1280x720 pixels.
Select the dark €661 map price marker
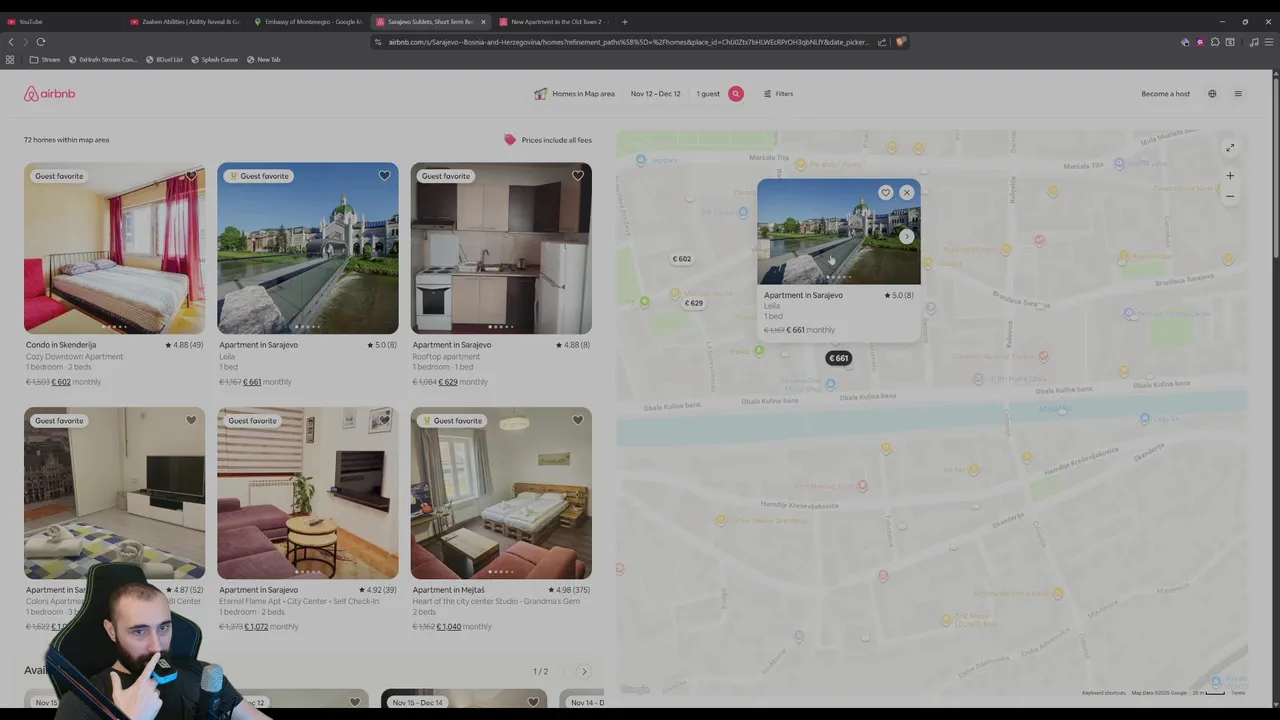coord(838,358)
